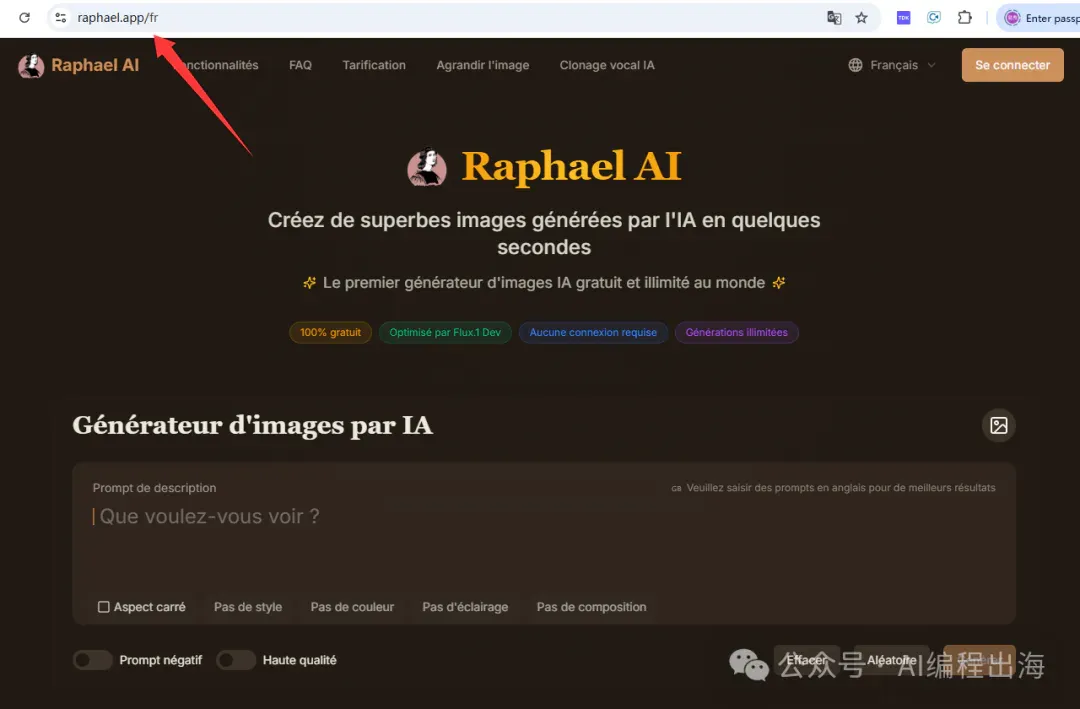Click the Raphael AI navbar brand text
Screen dimensions: 1080x709
pos(95,65)
